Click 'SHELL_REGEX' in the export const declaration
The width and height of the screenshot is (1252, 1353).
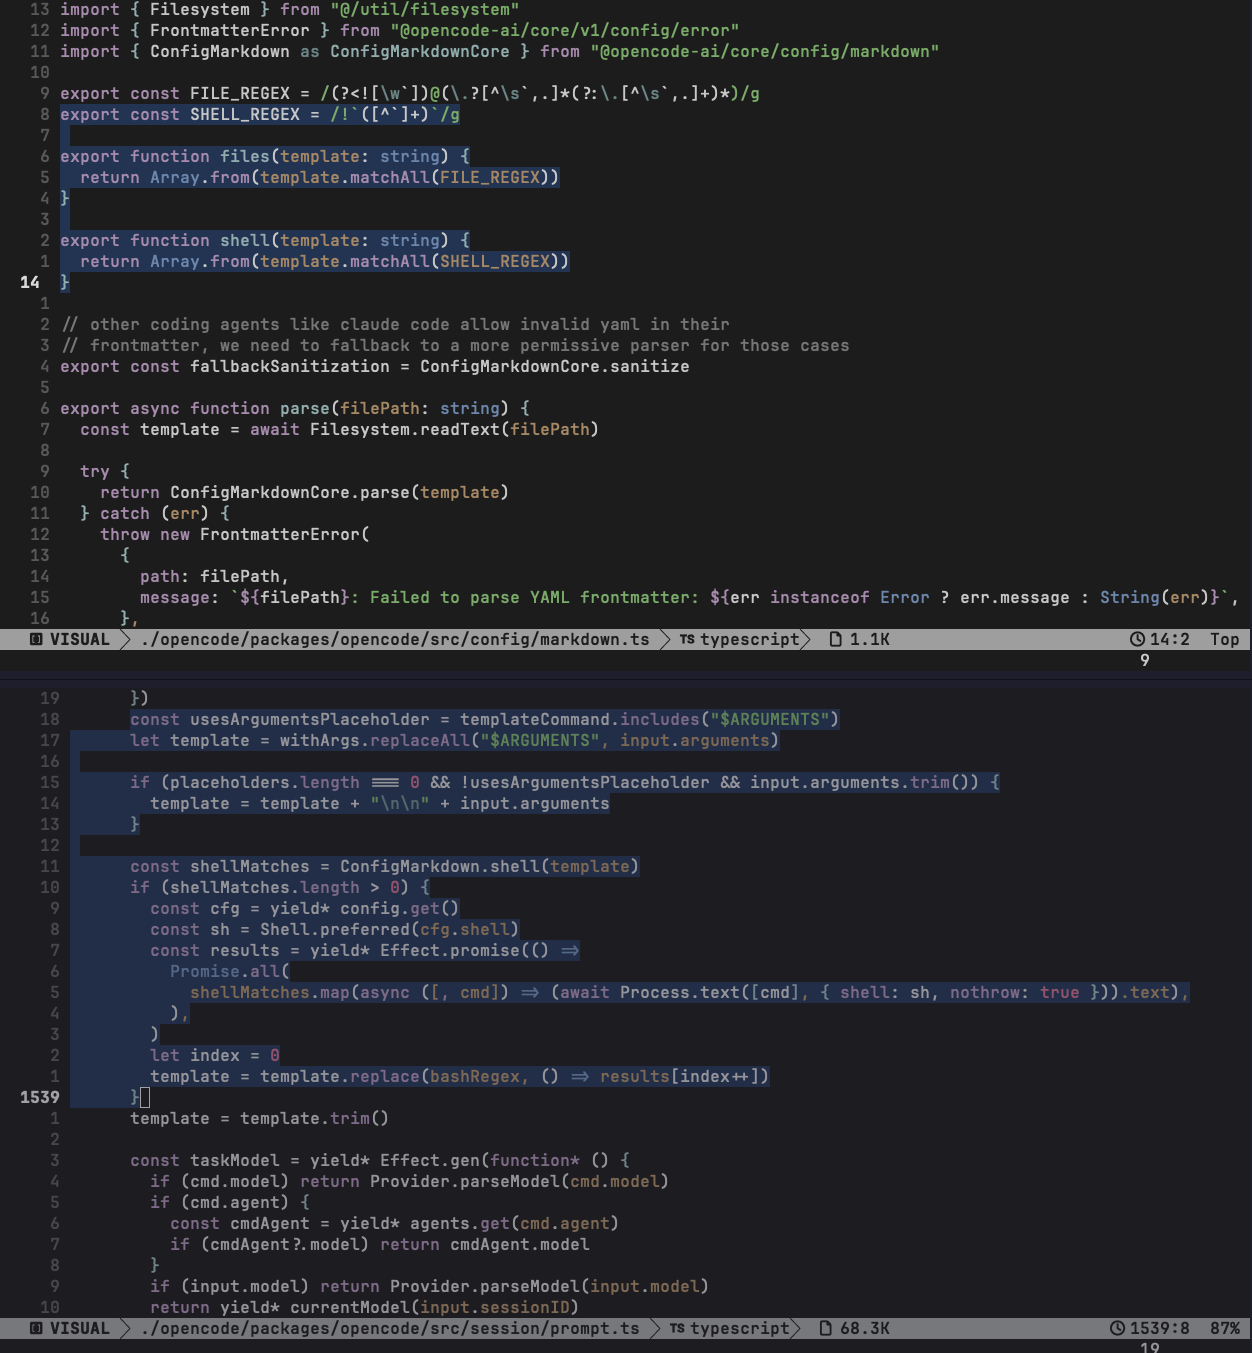[245, 114]
